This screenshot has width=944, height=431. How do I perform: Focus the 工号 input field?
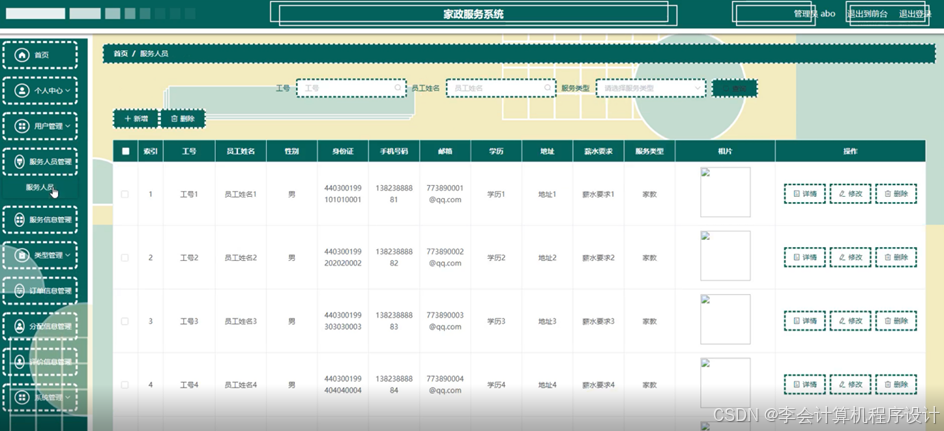[352, 88]
